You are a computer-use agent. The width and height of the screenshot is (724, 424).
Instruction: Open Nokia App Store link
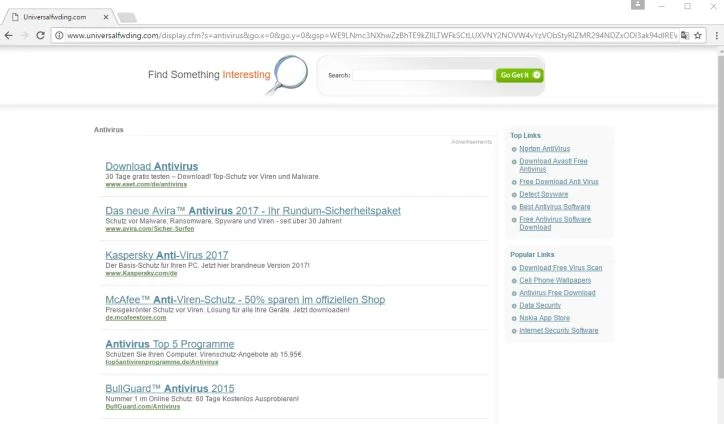tap(544, 318)
